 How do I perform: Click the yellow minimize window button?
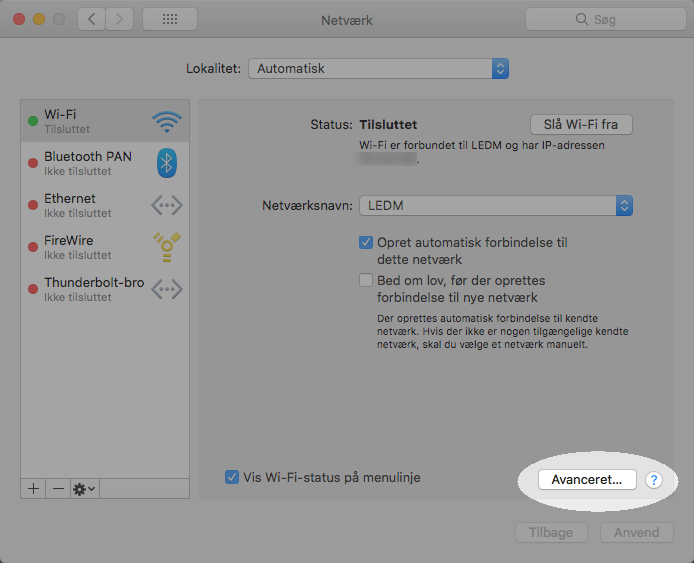coord(39,19)
